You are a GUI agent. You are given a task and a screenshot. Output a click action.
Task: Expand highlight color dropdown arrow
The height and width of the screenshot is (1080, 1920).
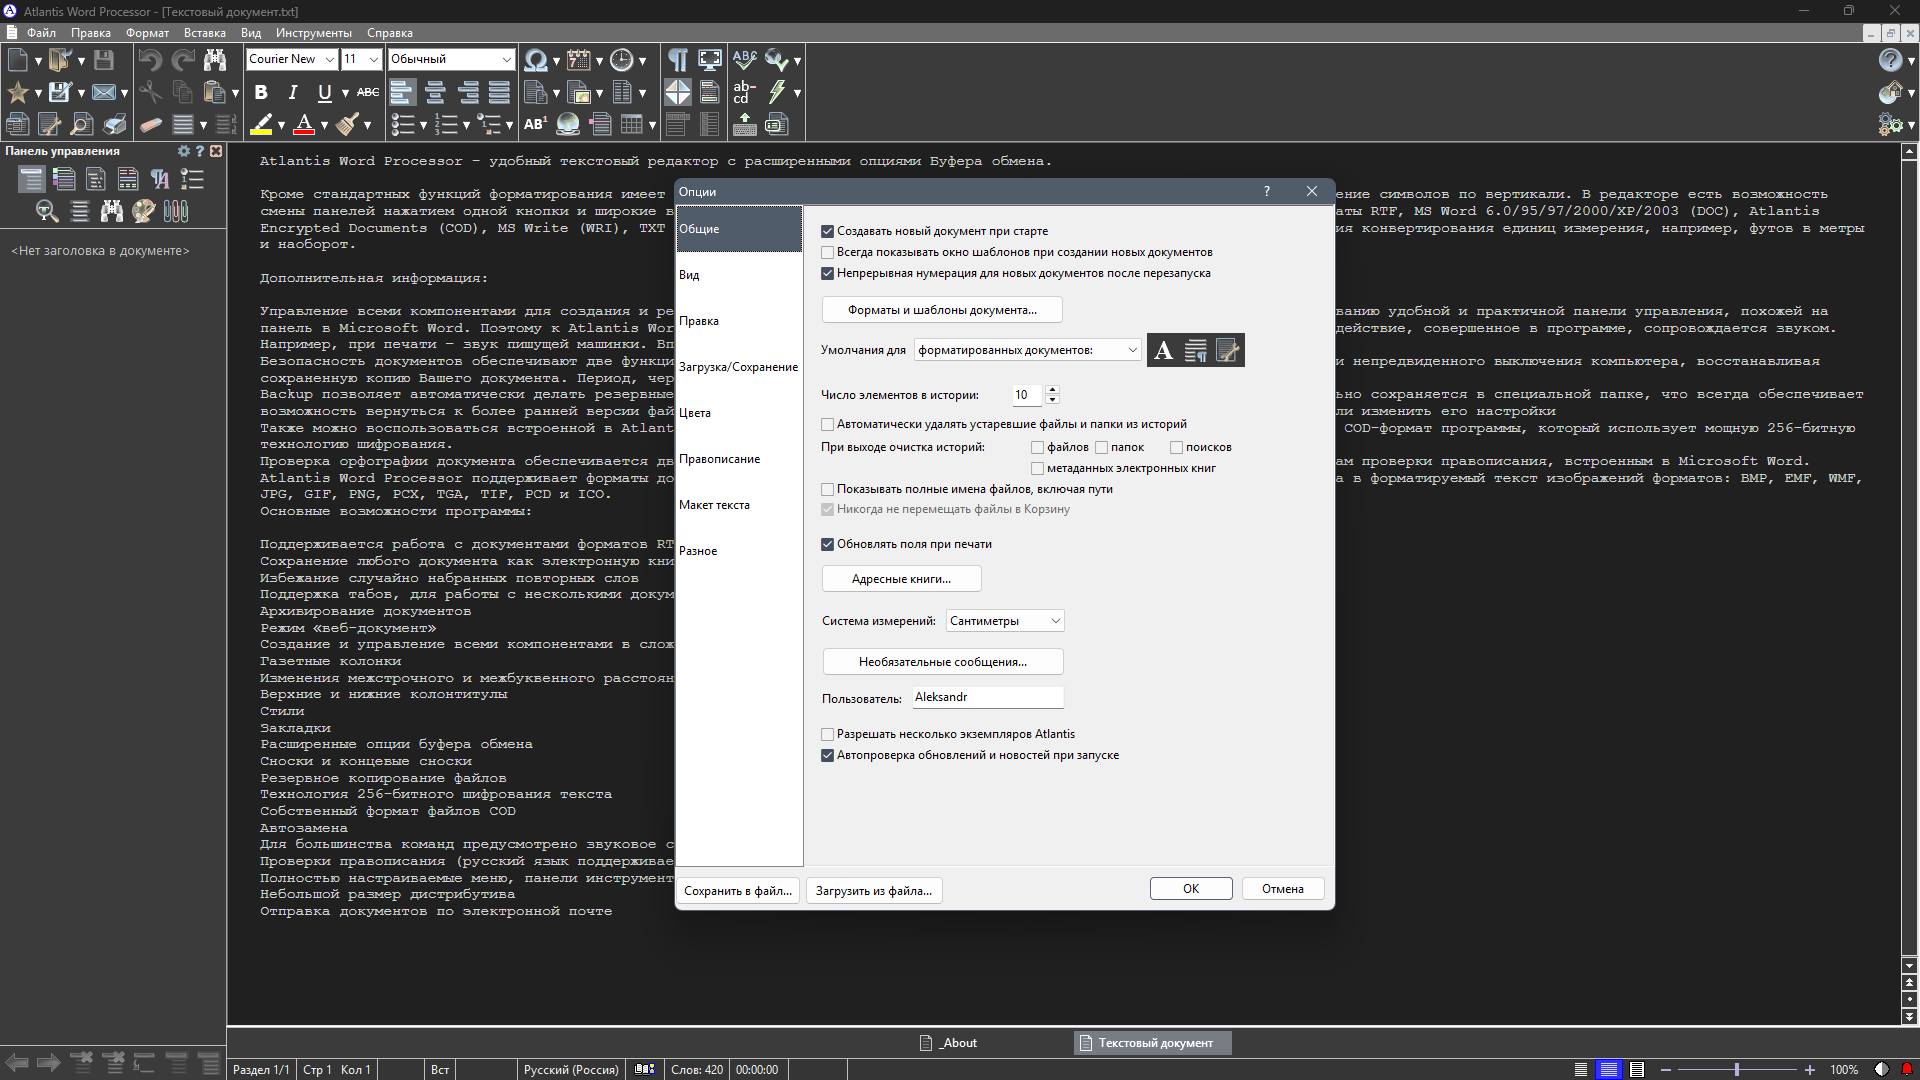[x=281, y=126]
